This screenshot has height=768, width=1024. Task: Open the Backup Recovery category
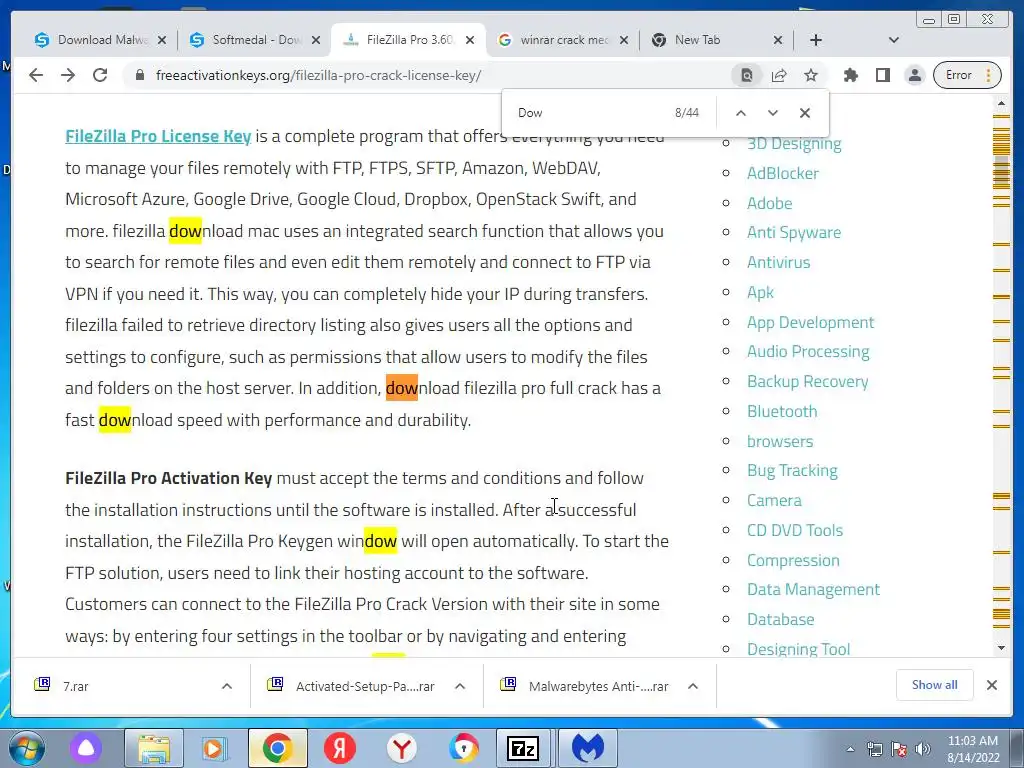808,381
